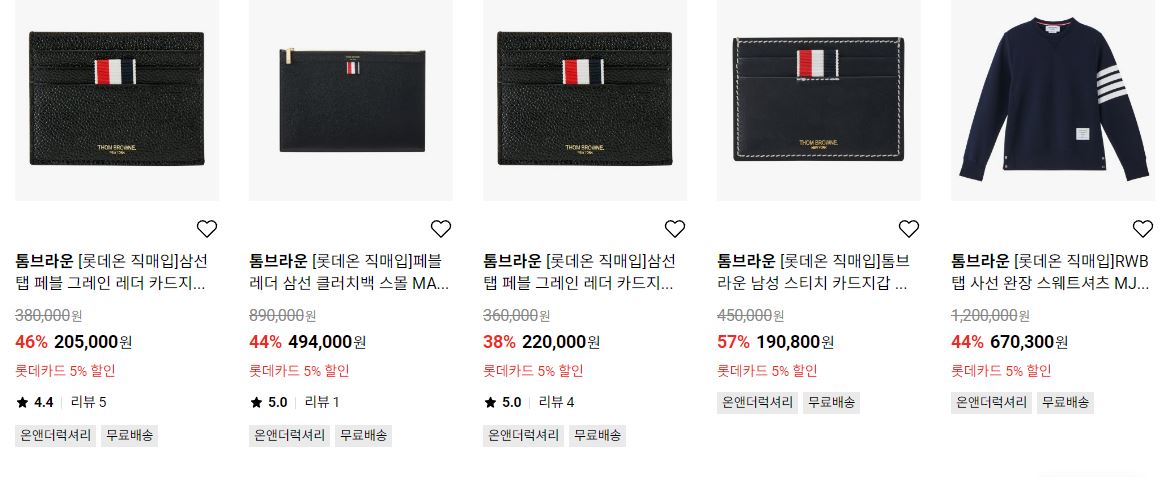Screen dimensions: 1171x477
Task: Click the 46% 205,000원 sale price
Action: (74, 342)
